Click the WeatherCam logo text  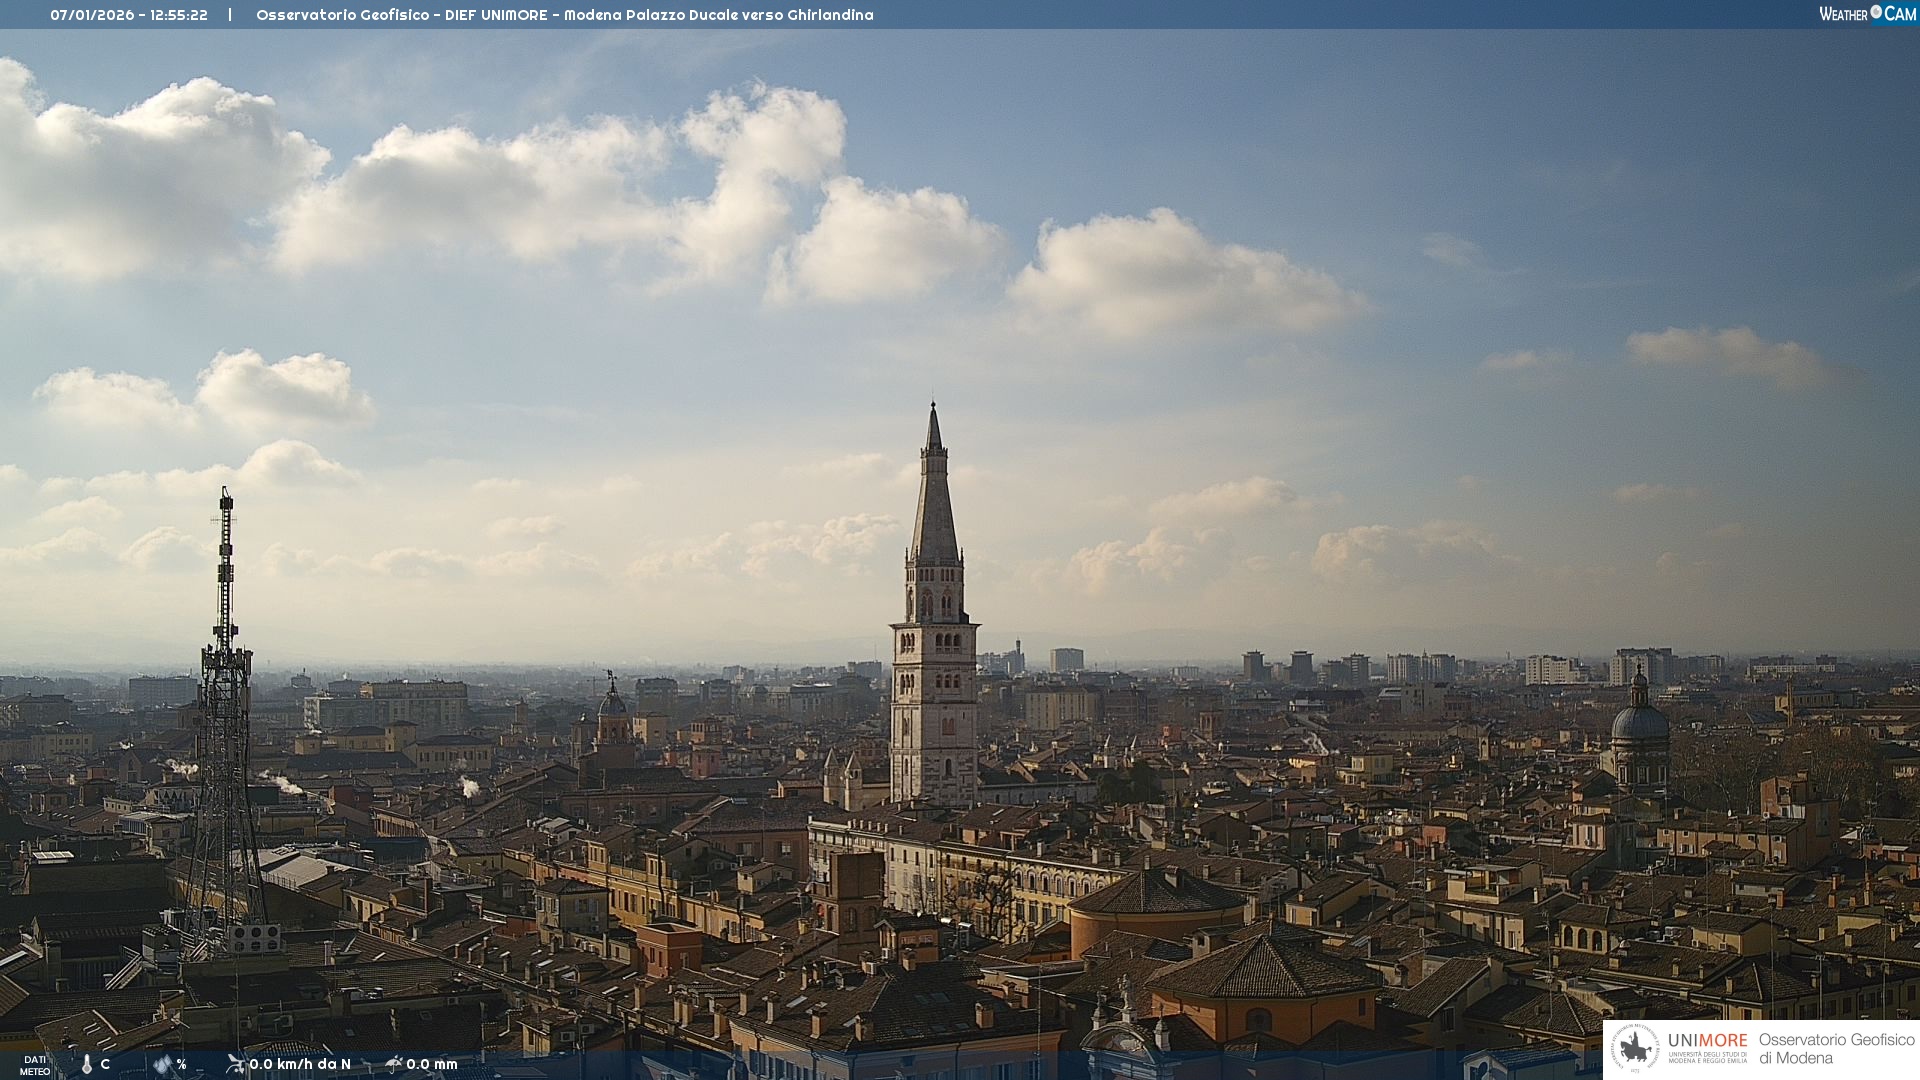pos(1866,14)
